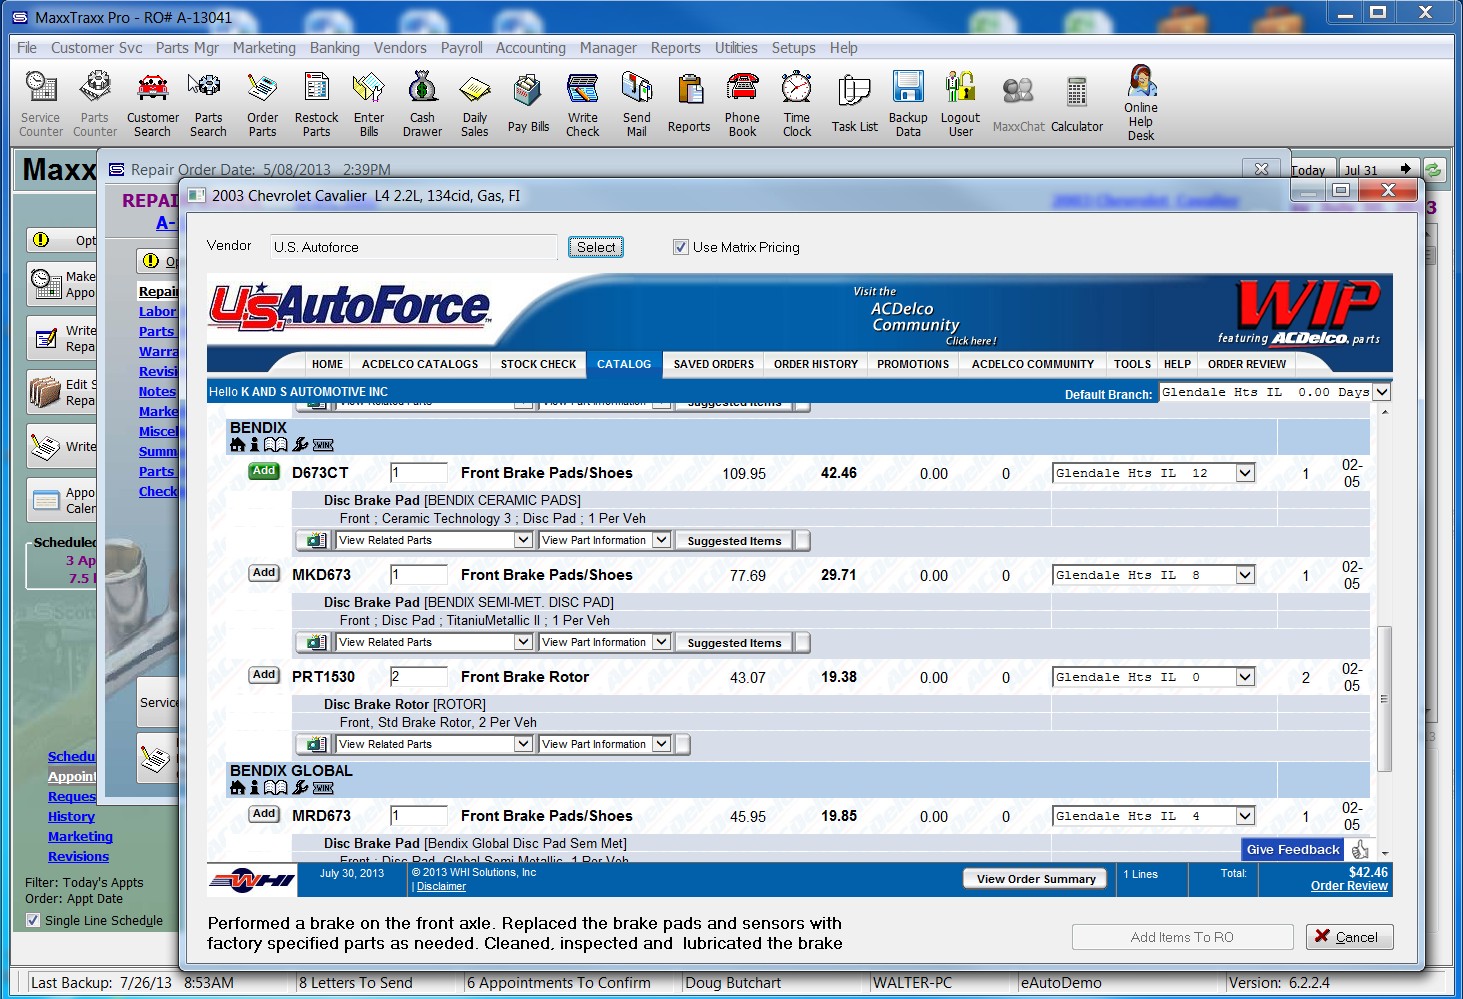
Task: Click the Give Feedback button
Action: (x=1293, y=850)
